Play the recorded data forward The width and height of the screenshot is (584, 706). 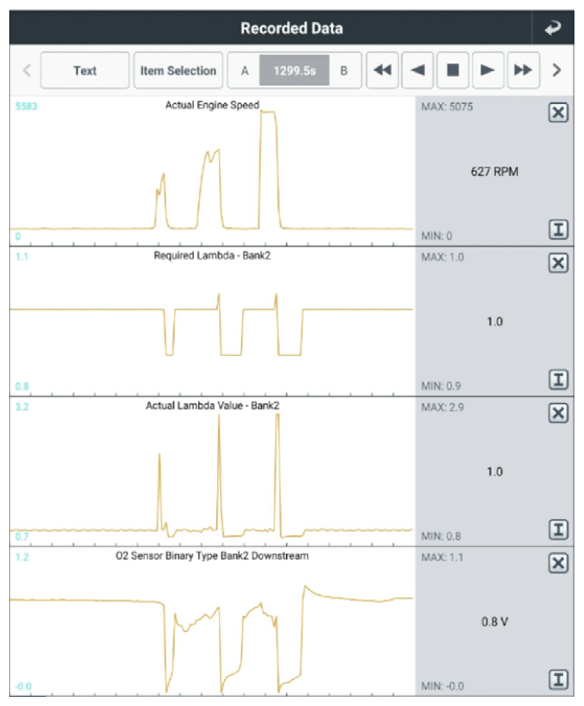[x=488, y=70]
